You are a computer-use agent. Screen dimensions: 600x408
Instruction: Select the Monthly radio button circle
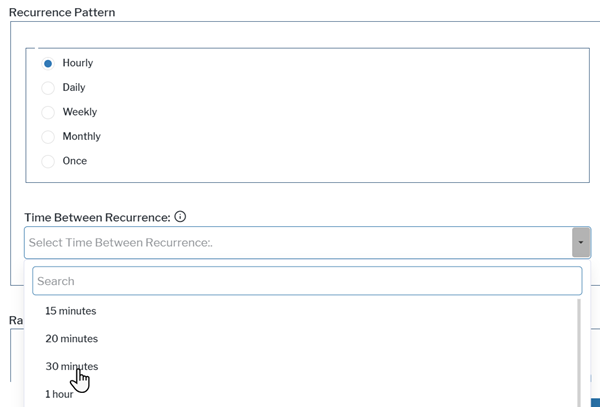[x=47, y=137]
